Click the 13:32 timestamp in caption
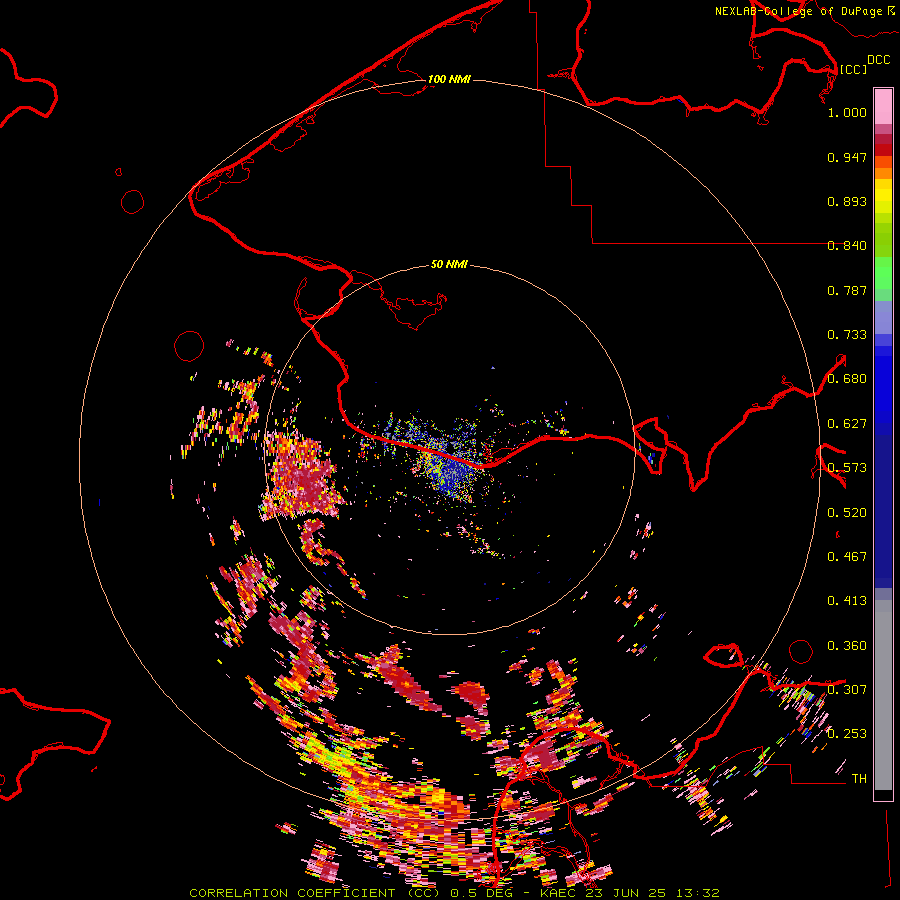900x900 pixels. coord(697,893)
